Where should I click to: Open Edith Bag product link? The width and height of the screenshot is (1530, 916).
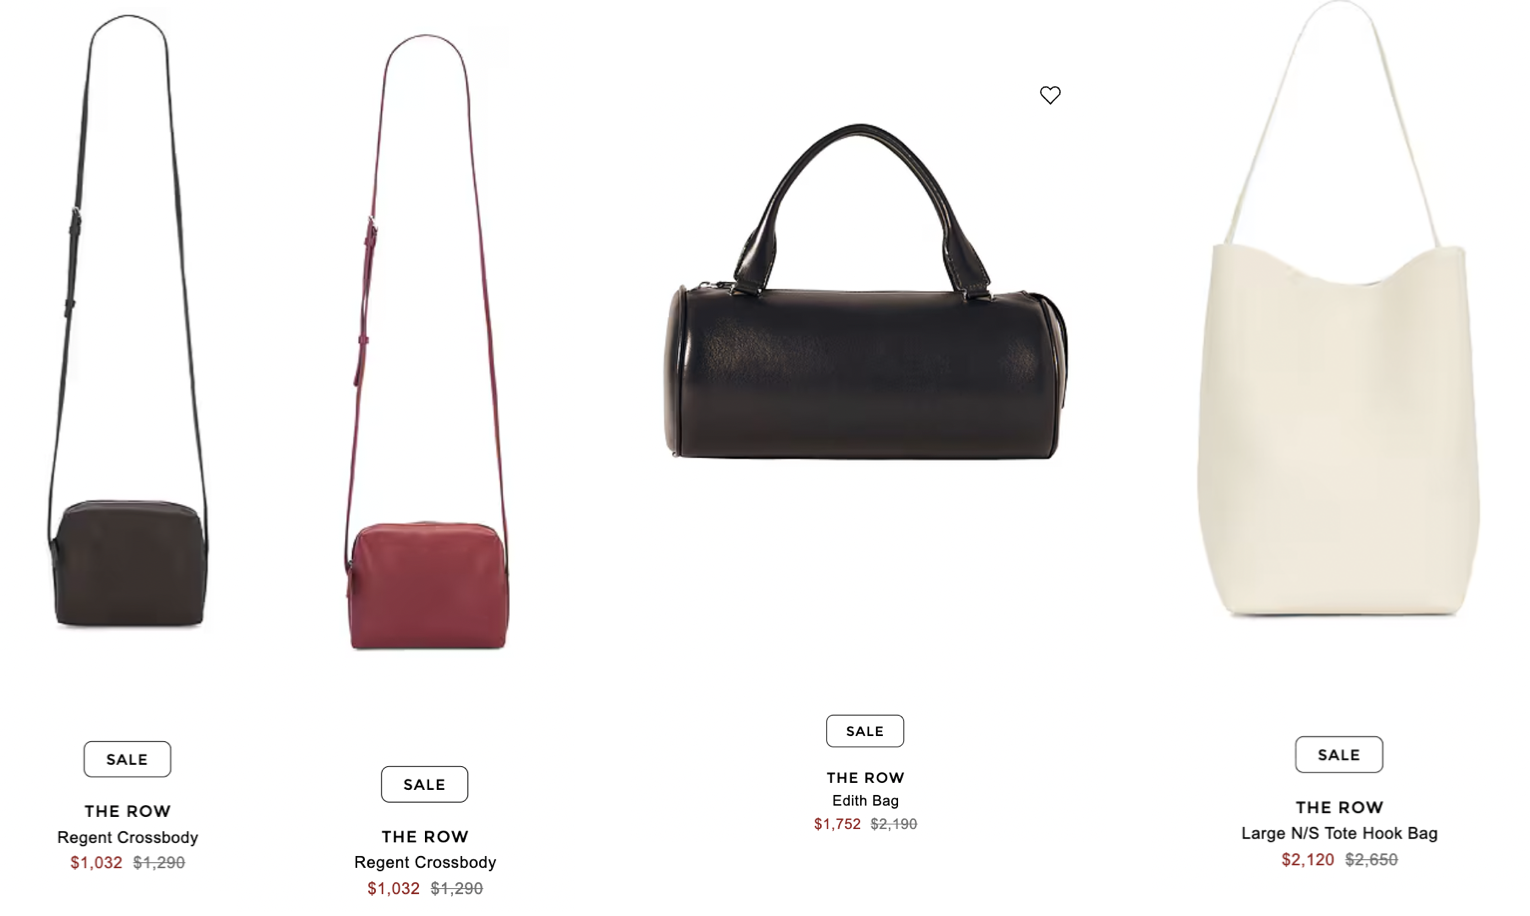click(865, 801)
